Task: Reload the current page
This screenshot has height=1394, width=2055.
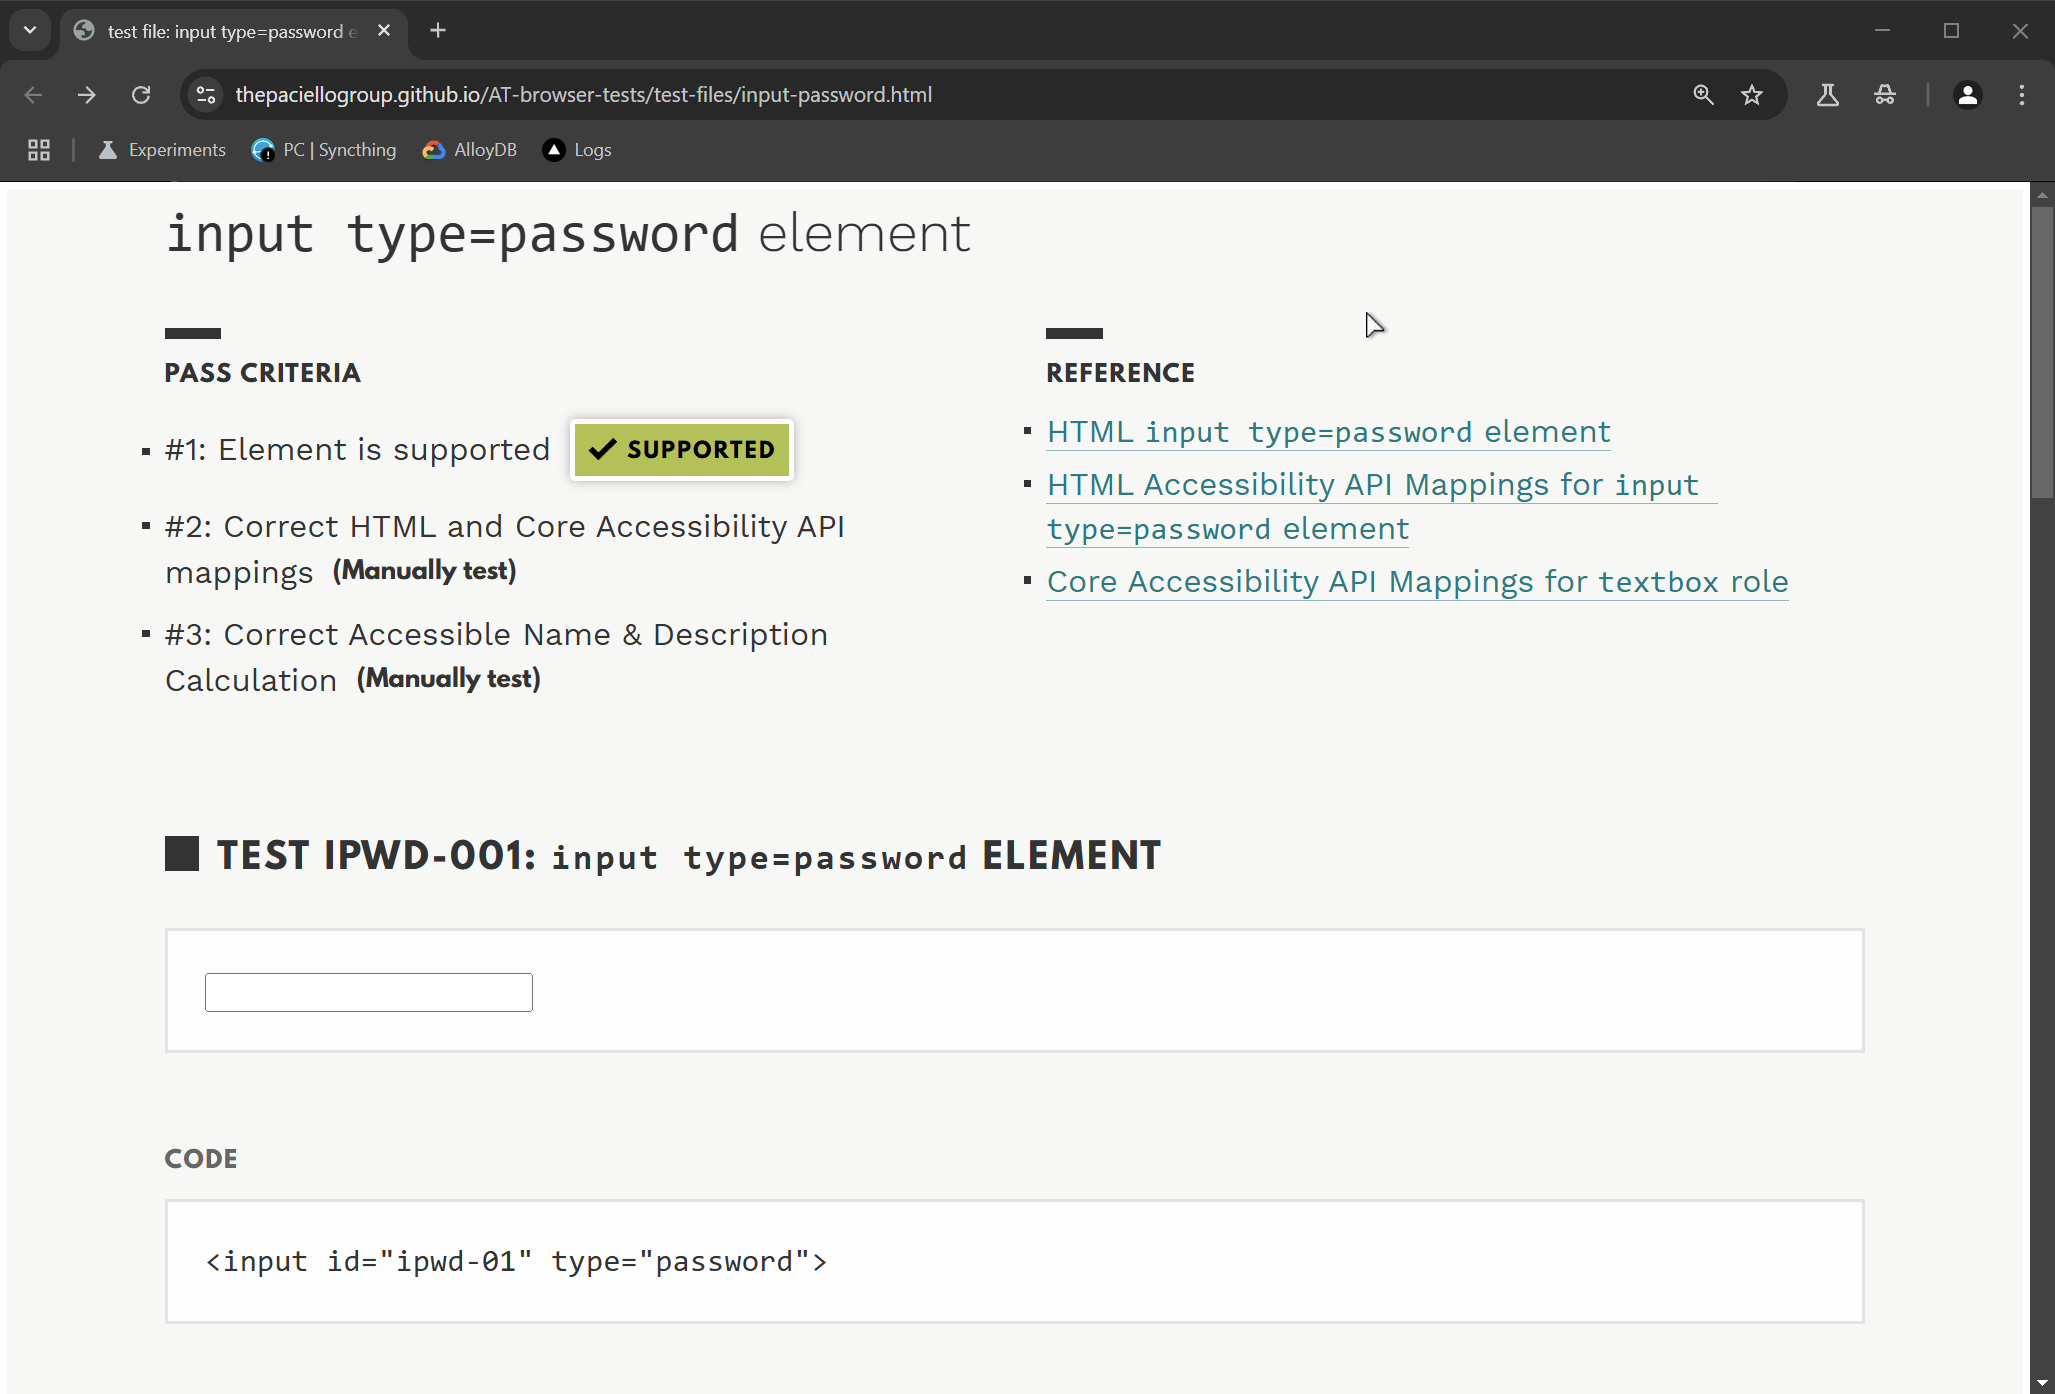Action: [x=141, y=95]
